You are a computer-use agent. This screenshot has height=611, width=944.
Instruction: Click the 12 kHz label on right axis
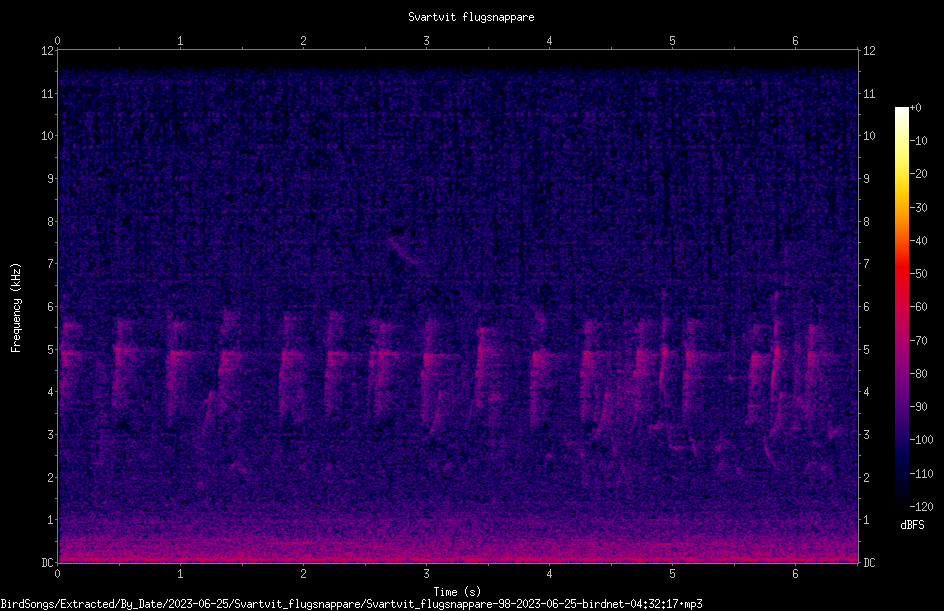pos(869,51)
